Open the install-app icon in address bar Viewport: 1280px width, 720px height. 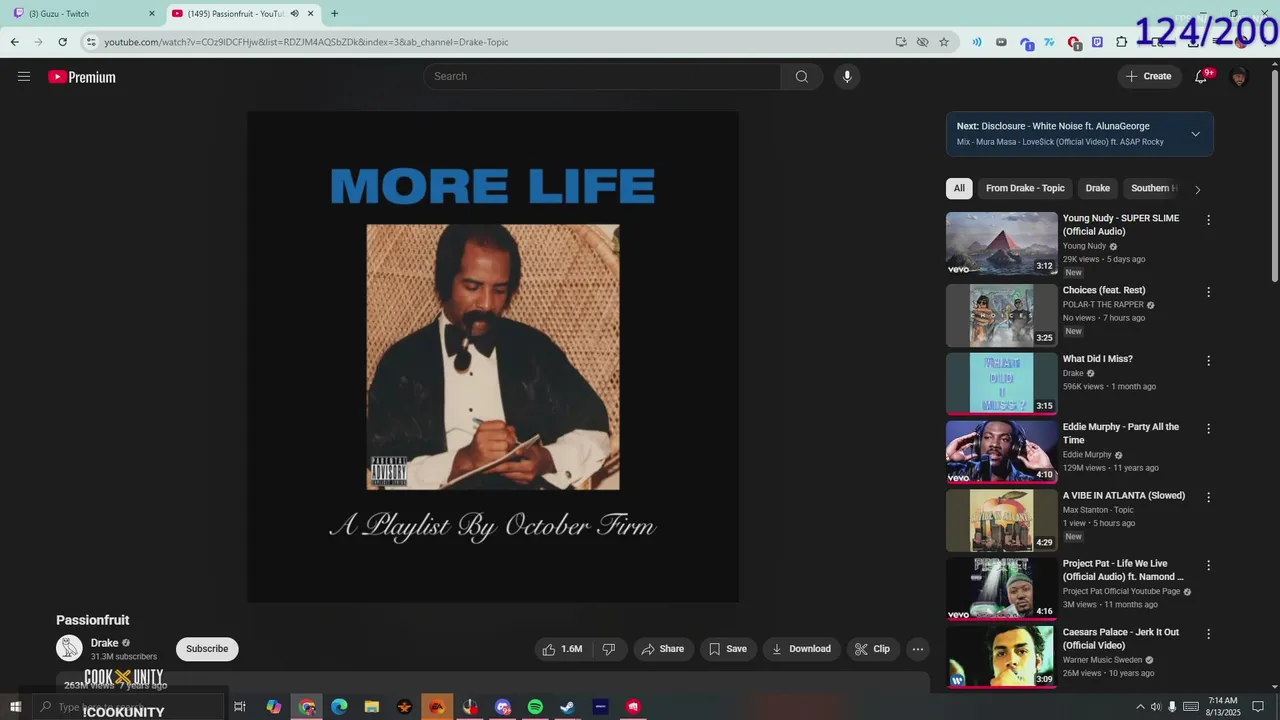[901, 42]
